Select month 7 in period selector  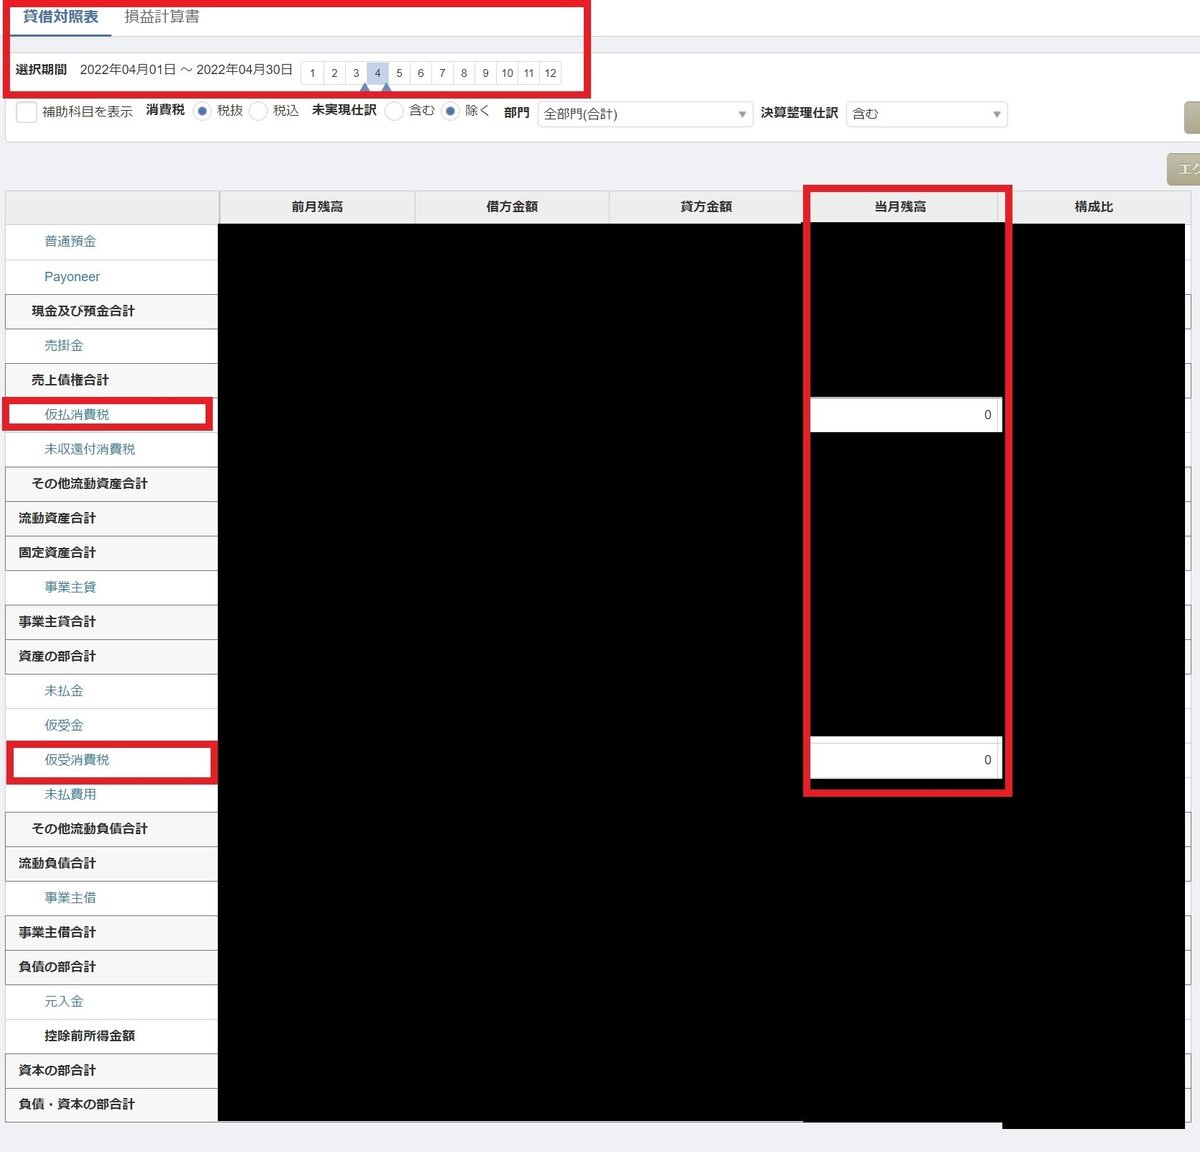point(443,73)
